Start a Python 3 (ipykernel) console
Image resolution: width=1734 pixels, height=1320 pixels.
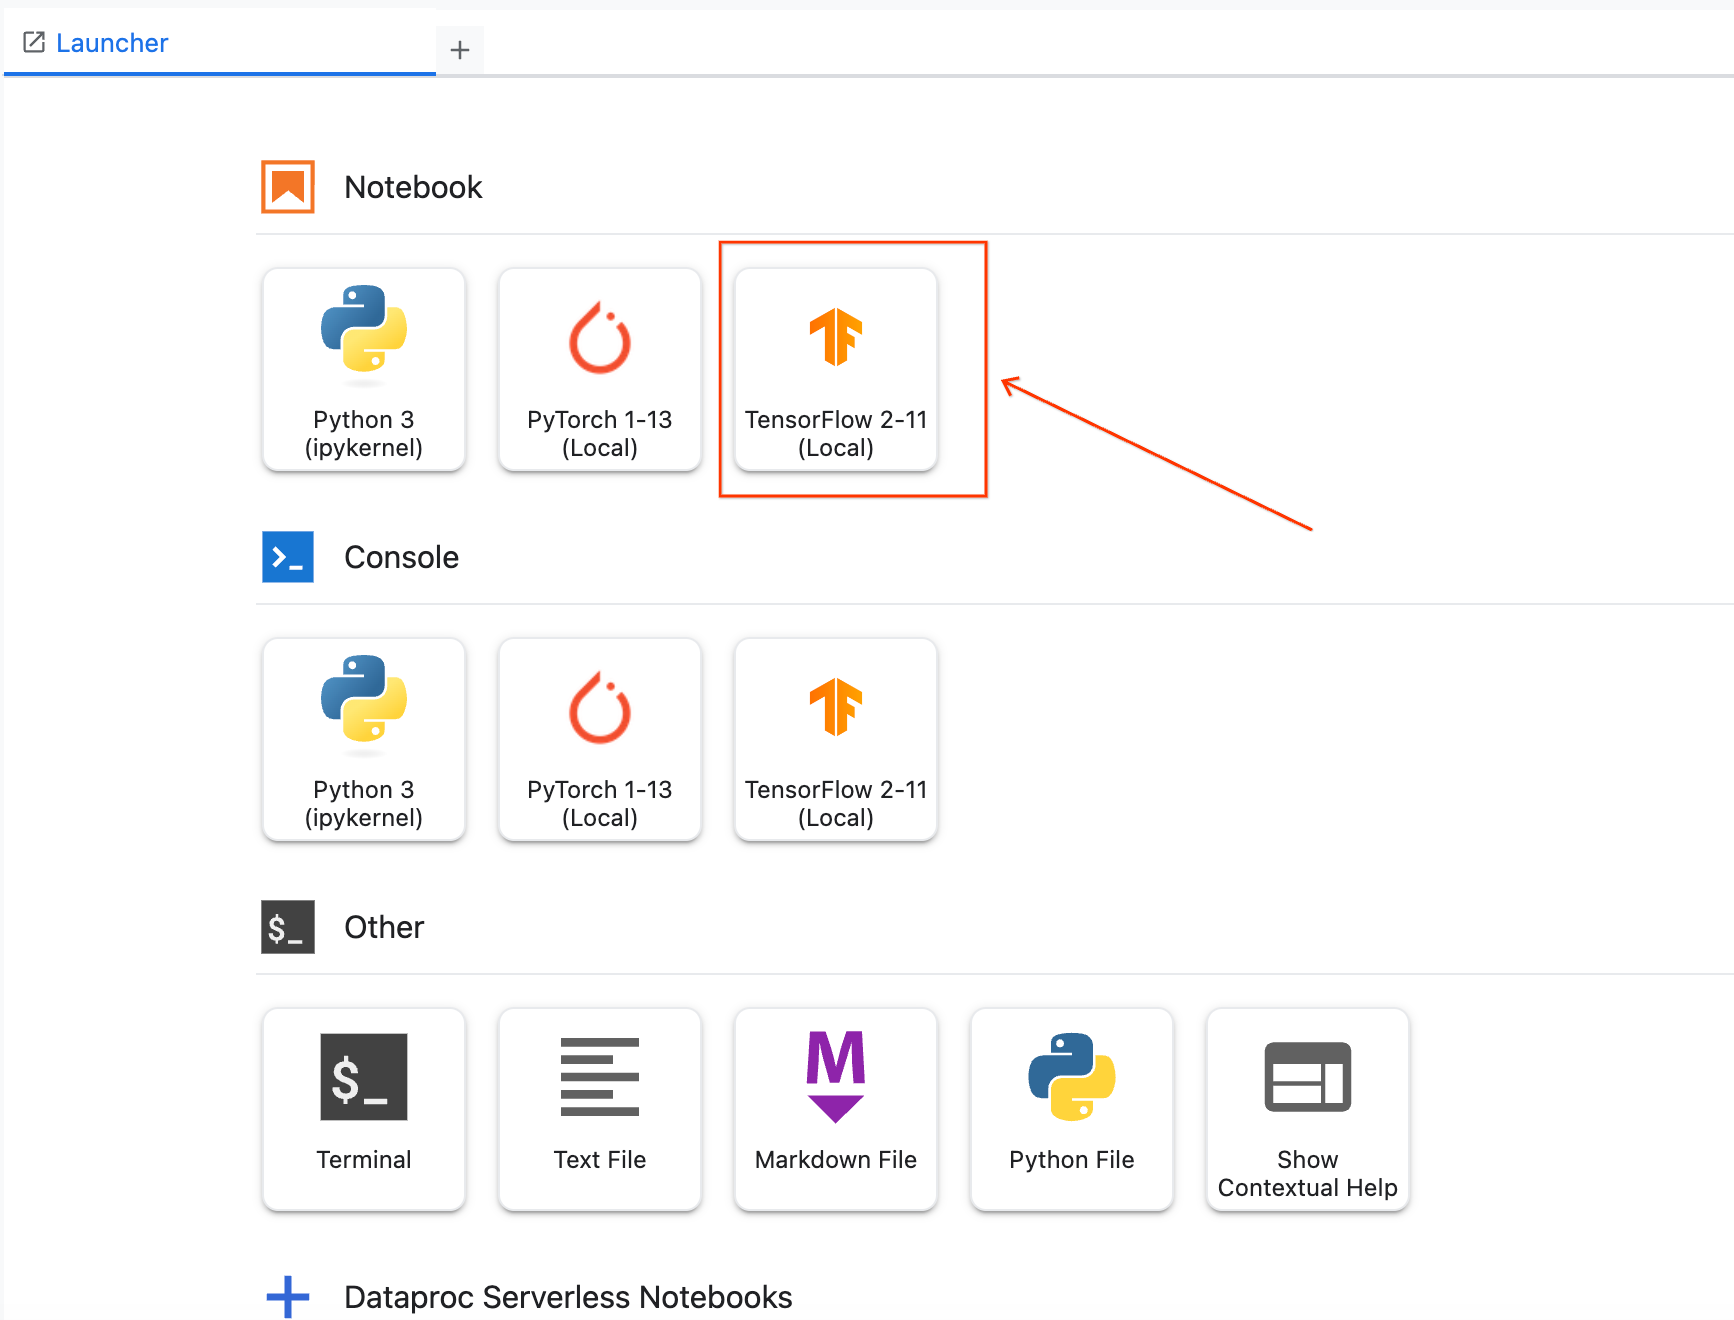click(x=364, y=739)
